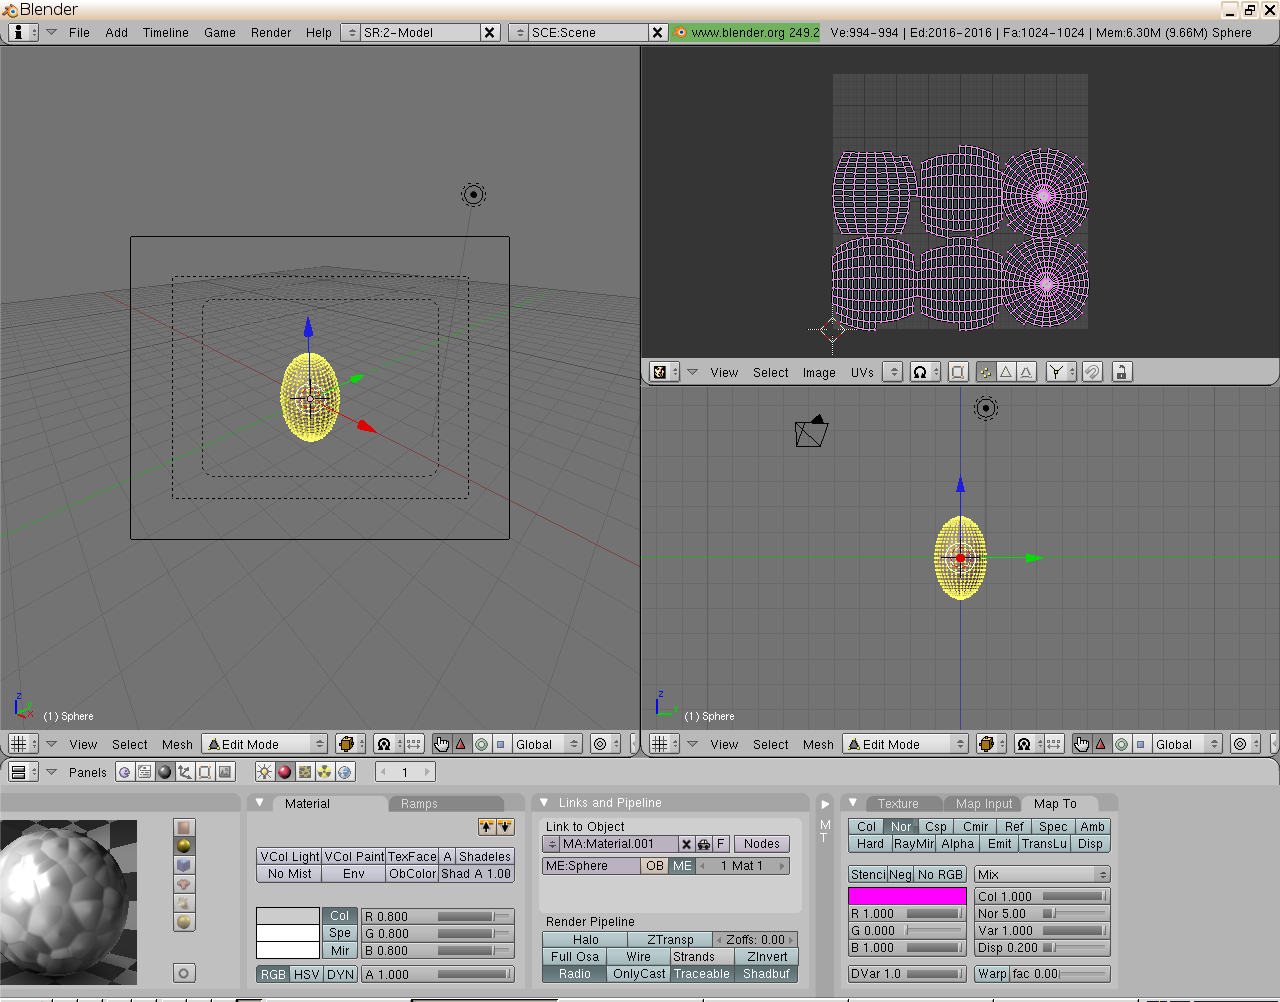Click the magenta texture color swatch
Viewport: 1280px width, 1002px height.
907,896
